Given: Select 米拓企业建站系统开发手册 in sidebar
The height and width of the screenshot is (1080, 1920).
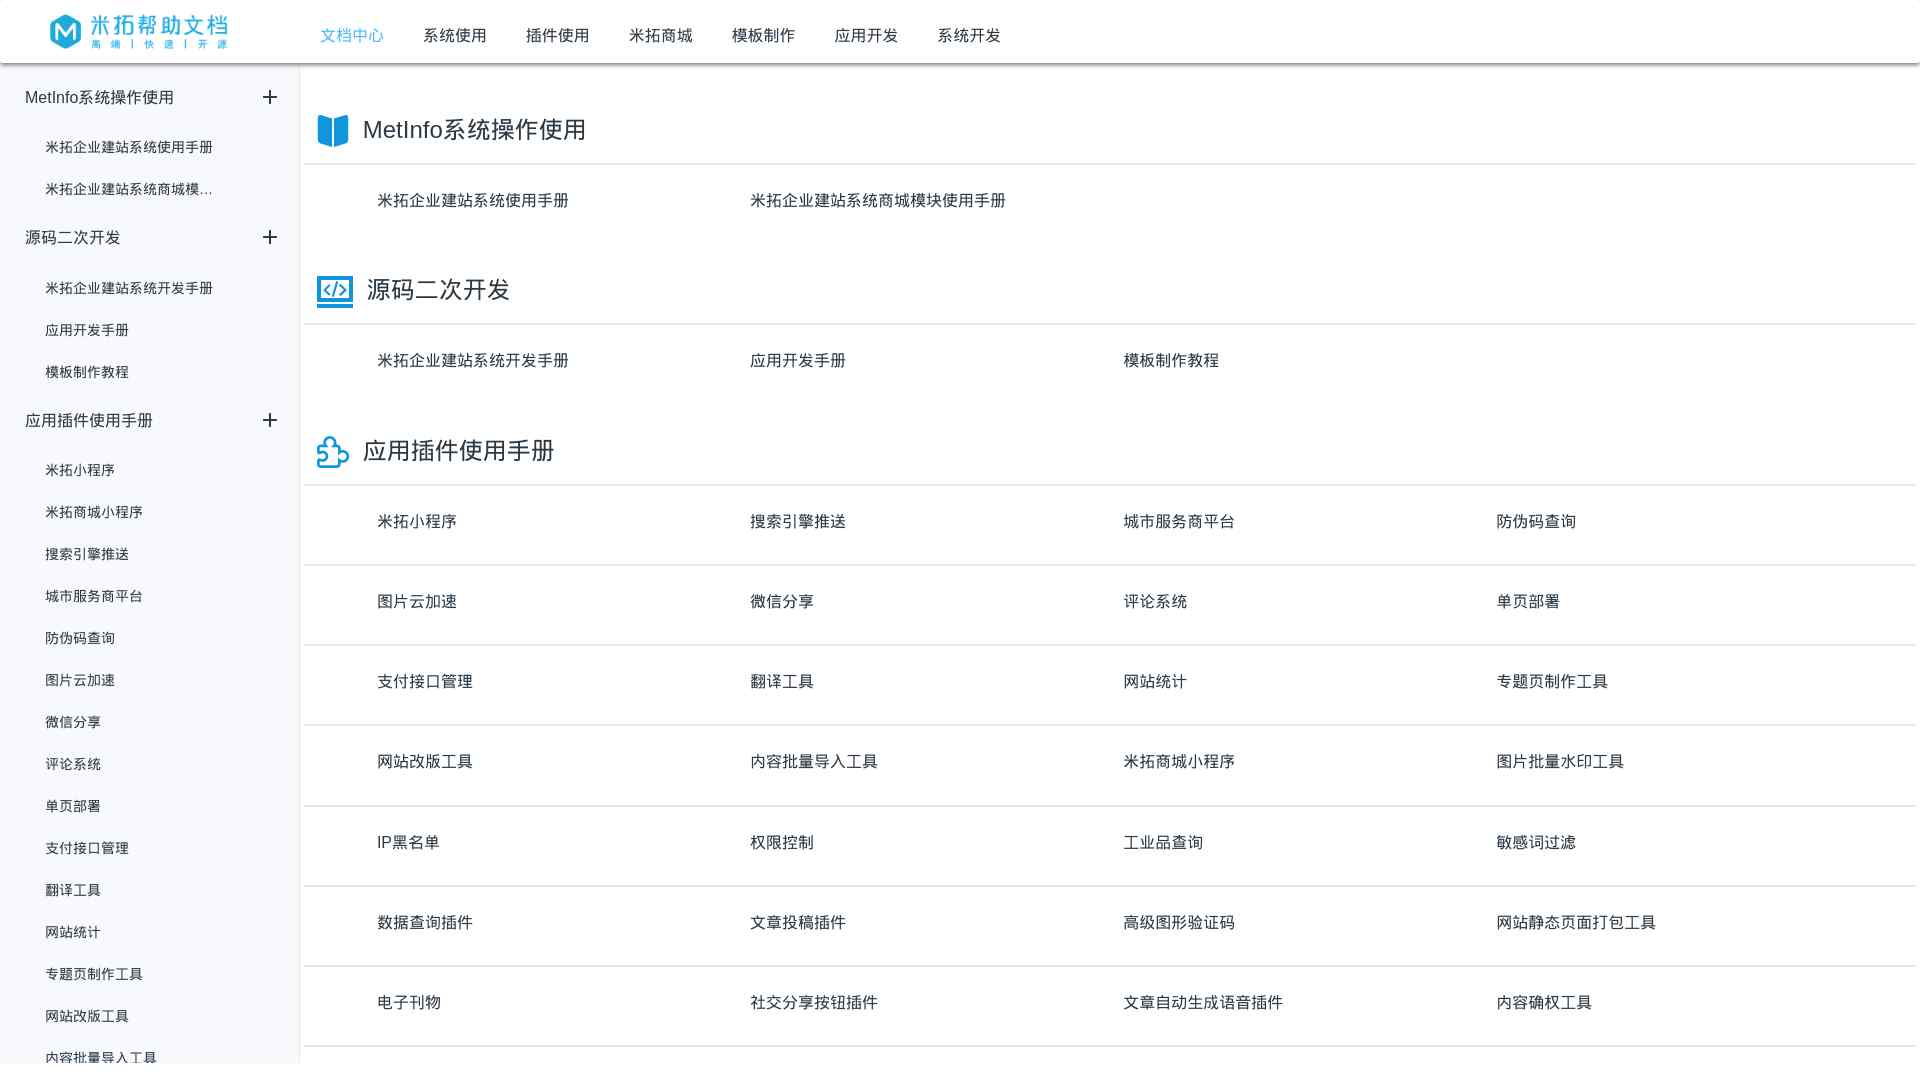Looking at the screenshot, I should [129, 288].
